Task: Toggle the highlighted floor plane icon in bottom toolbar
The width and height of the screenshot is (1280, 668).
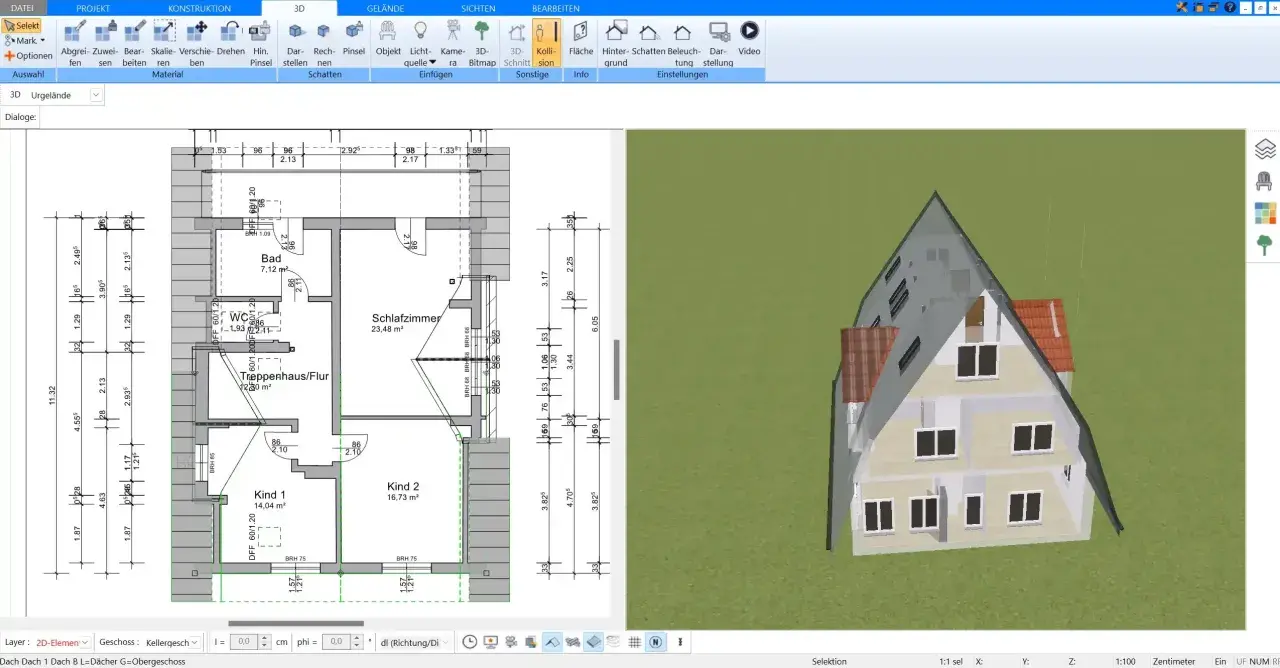Action: 594,642
